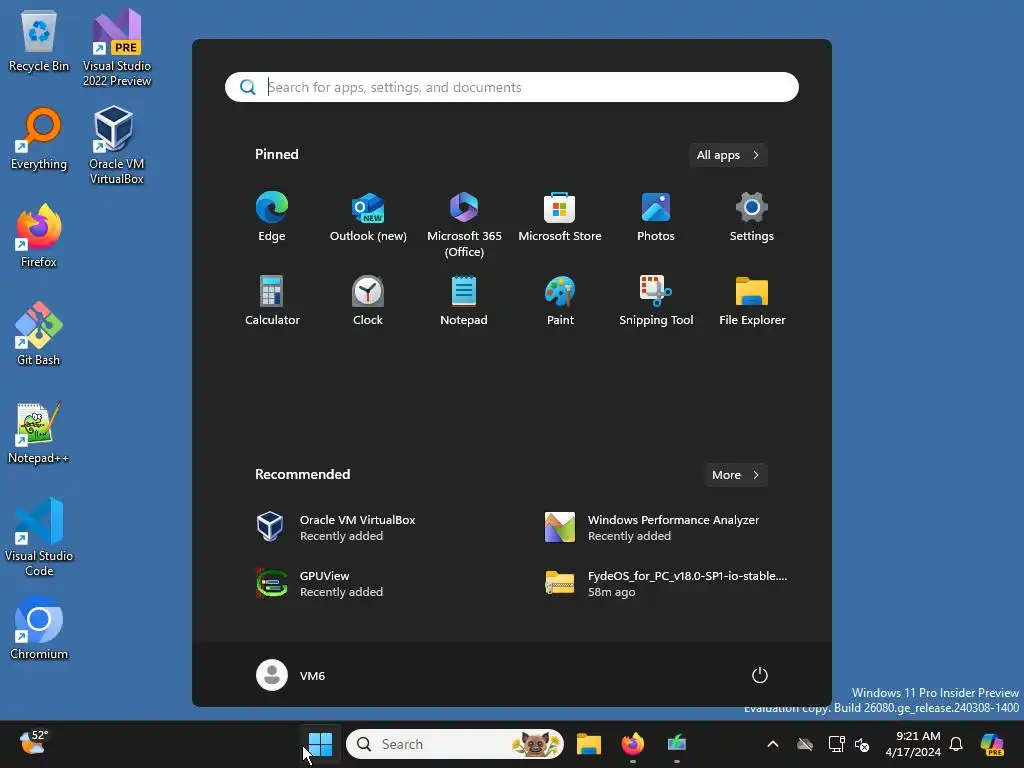Show hidden system tray icons
The height and width of the screenshot is (768, 1024).
pyautogui.click(x=773, y=744)
